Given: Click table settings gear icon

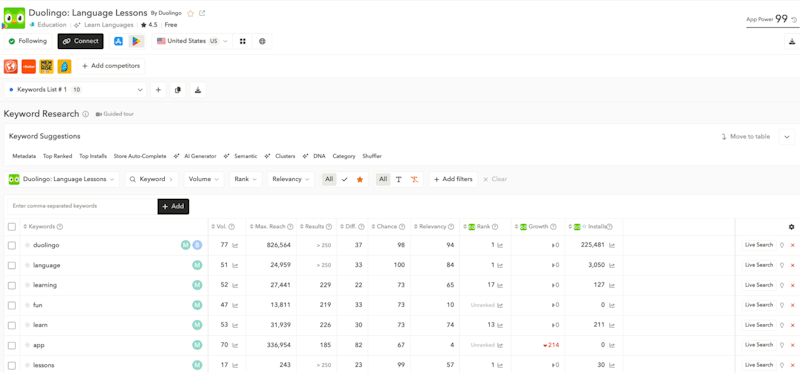Looking at the screenshot, I should pos(791,227).
